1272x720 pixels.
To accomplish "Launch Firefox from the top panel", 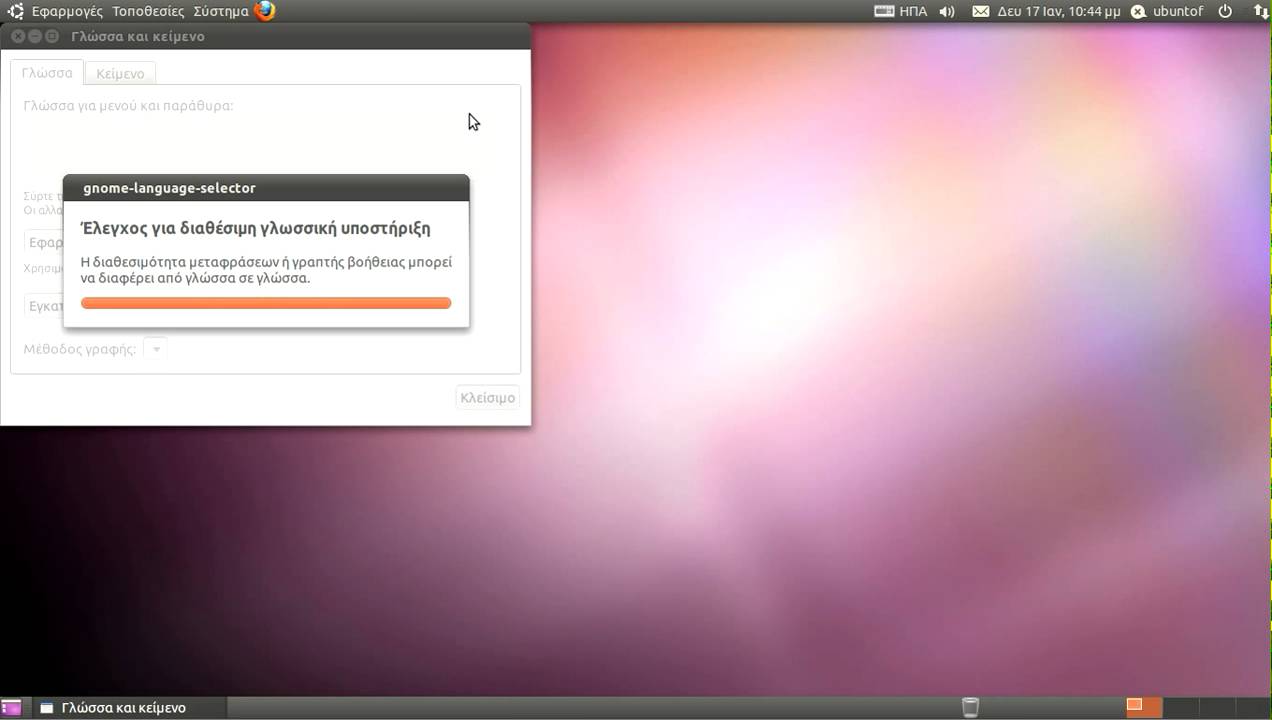I will 264,11.
